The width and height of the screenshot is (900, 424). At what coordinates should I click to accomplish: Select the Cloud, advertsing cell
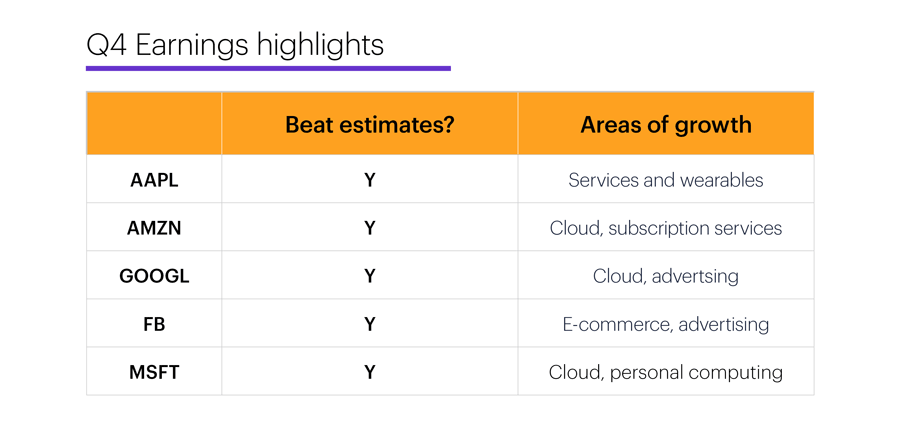click(x=666, y=276)
